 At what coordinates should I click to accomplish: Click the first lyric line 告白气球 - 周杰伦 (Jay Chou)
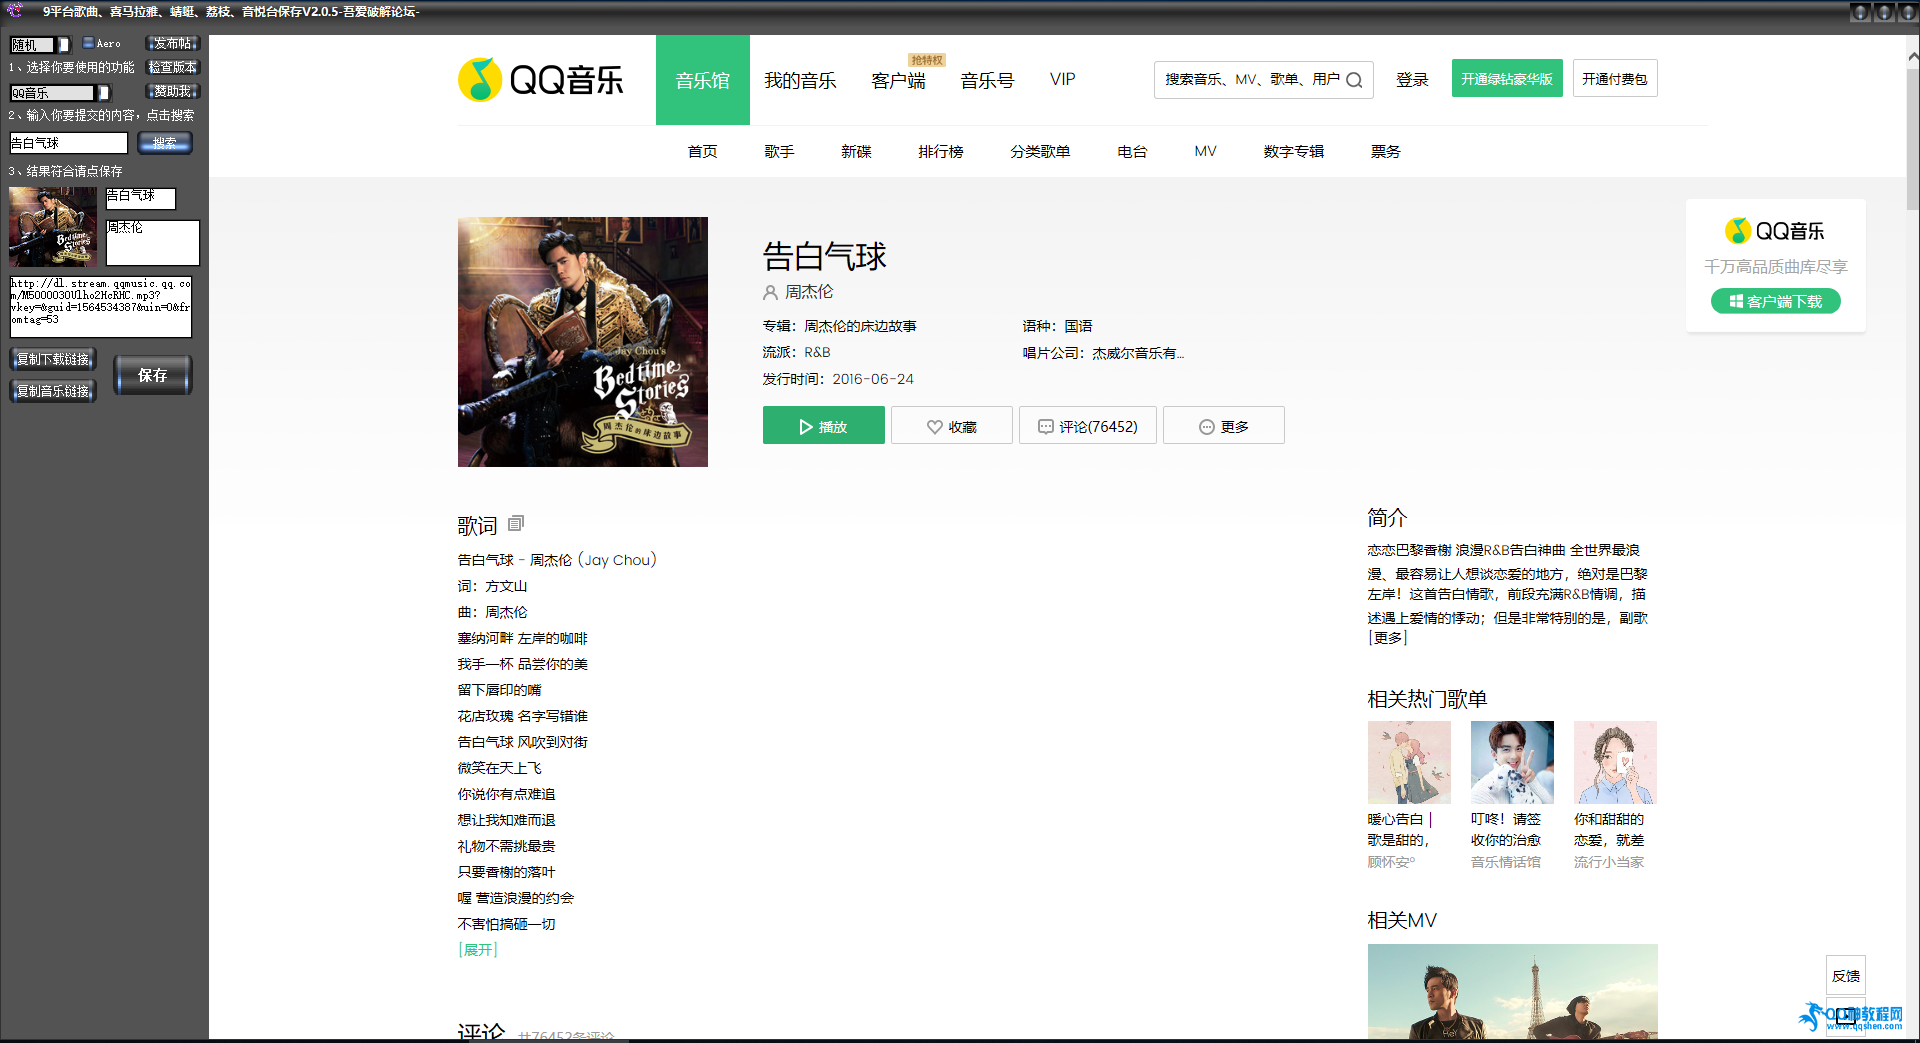[x=557, y=560]
